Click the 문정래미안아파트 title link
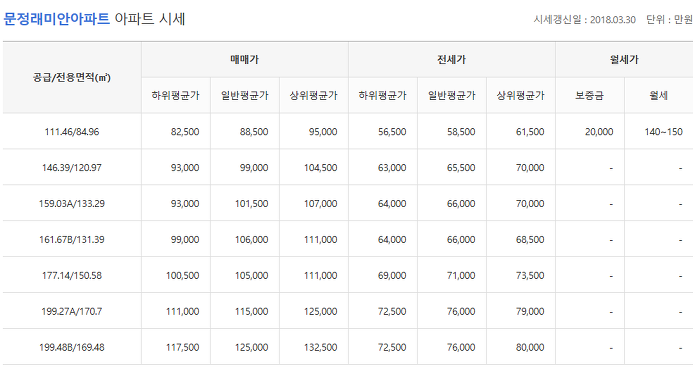The width and height of the screenshot is (700, 369). [56, 19]
